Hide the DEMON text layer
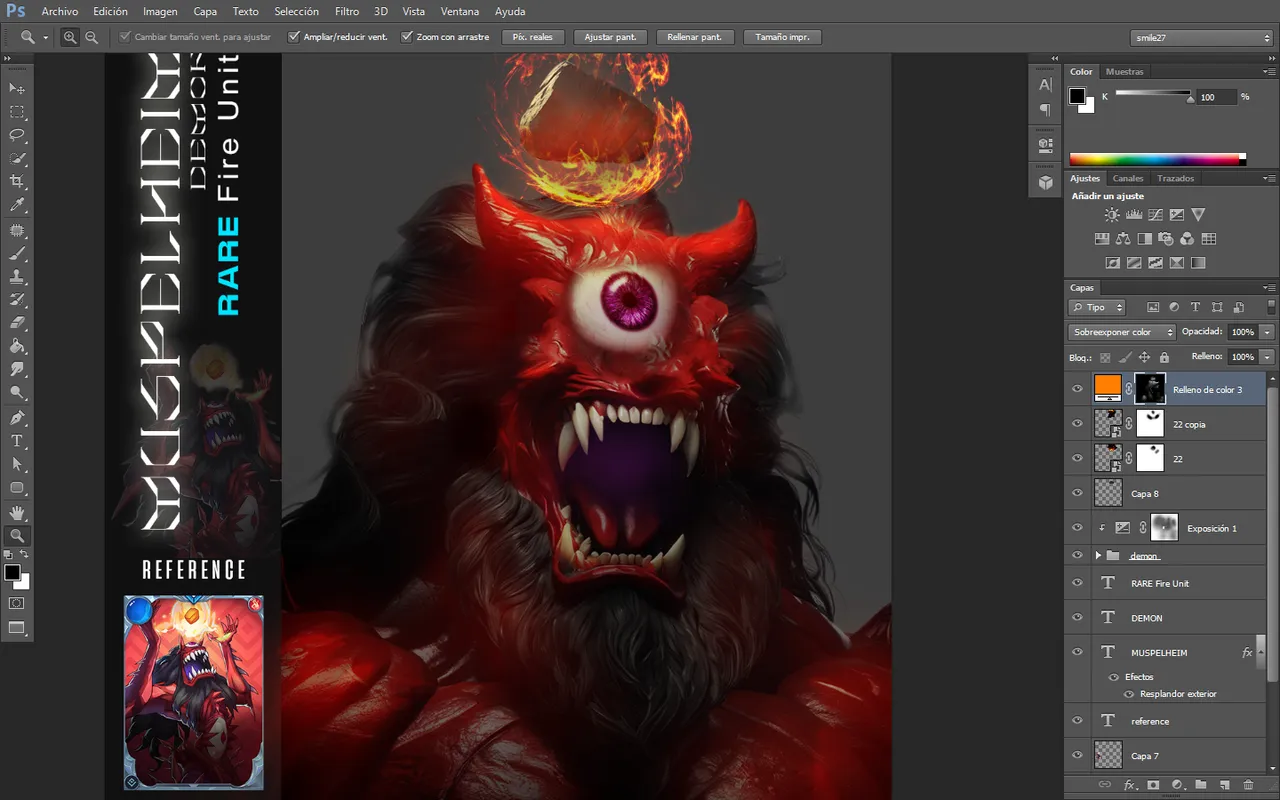This screenshot has height=800, width=1280. 1077,618
